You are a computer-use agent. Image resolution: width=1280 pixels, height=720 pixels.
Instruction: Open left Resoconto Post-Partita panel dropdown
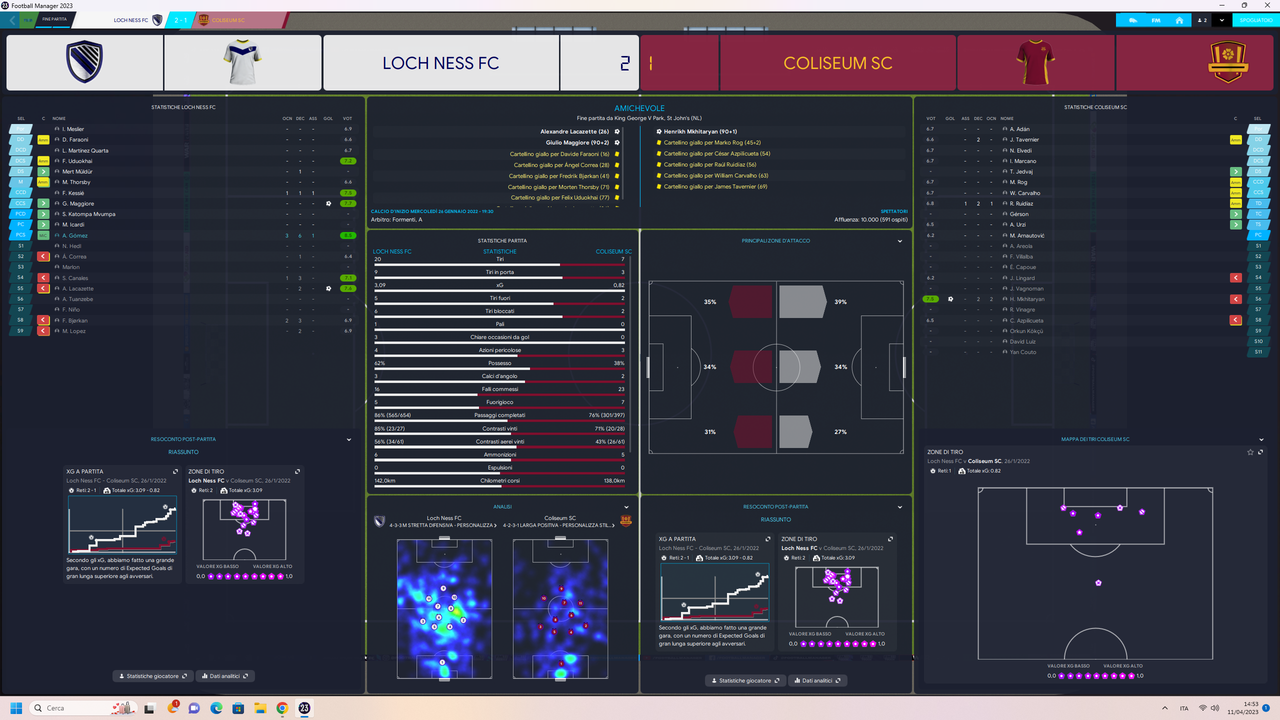point(349,439)
